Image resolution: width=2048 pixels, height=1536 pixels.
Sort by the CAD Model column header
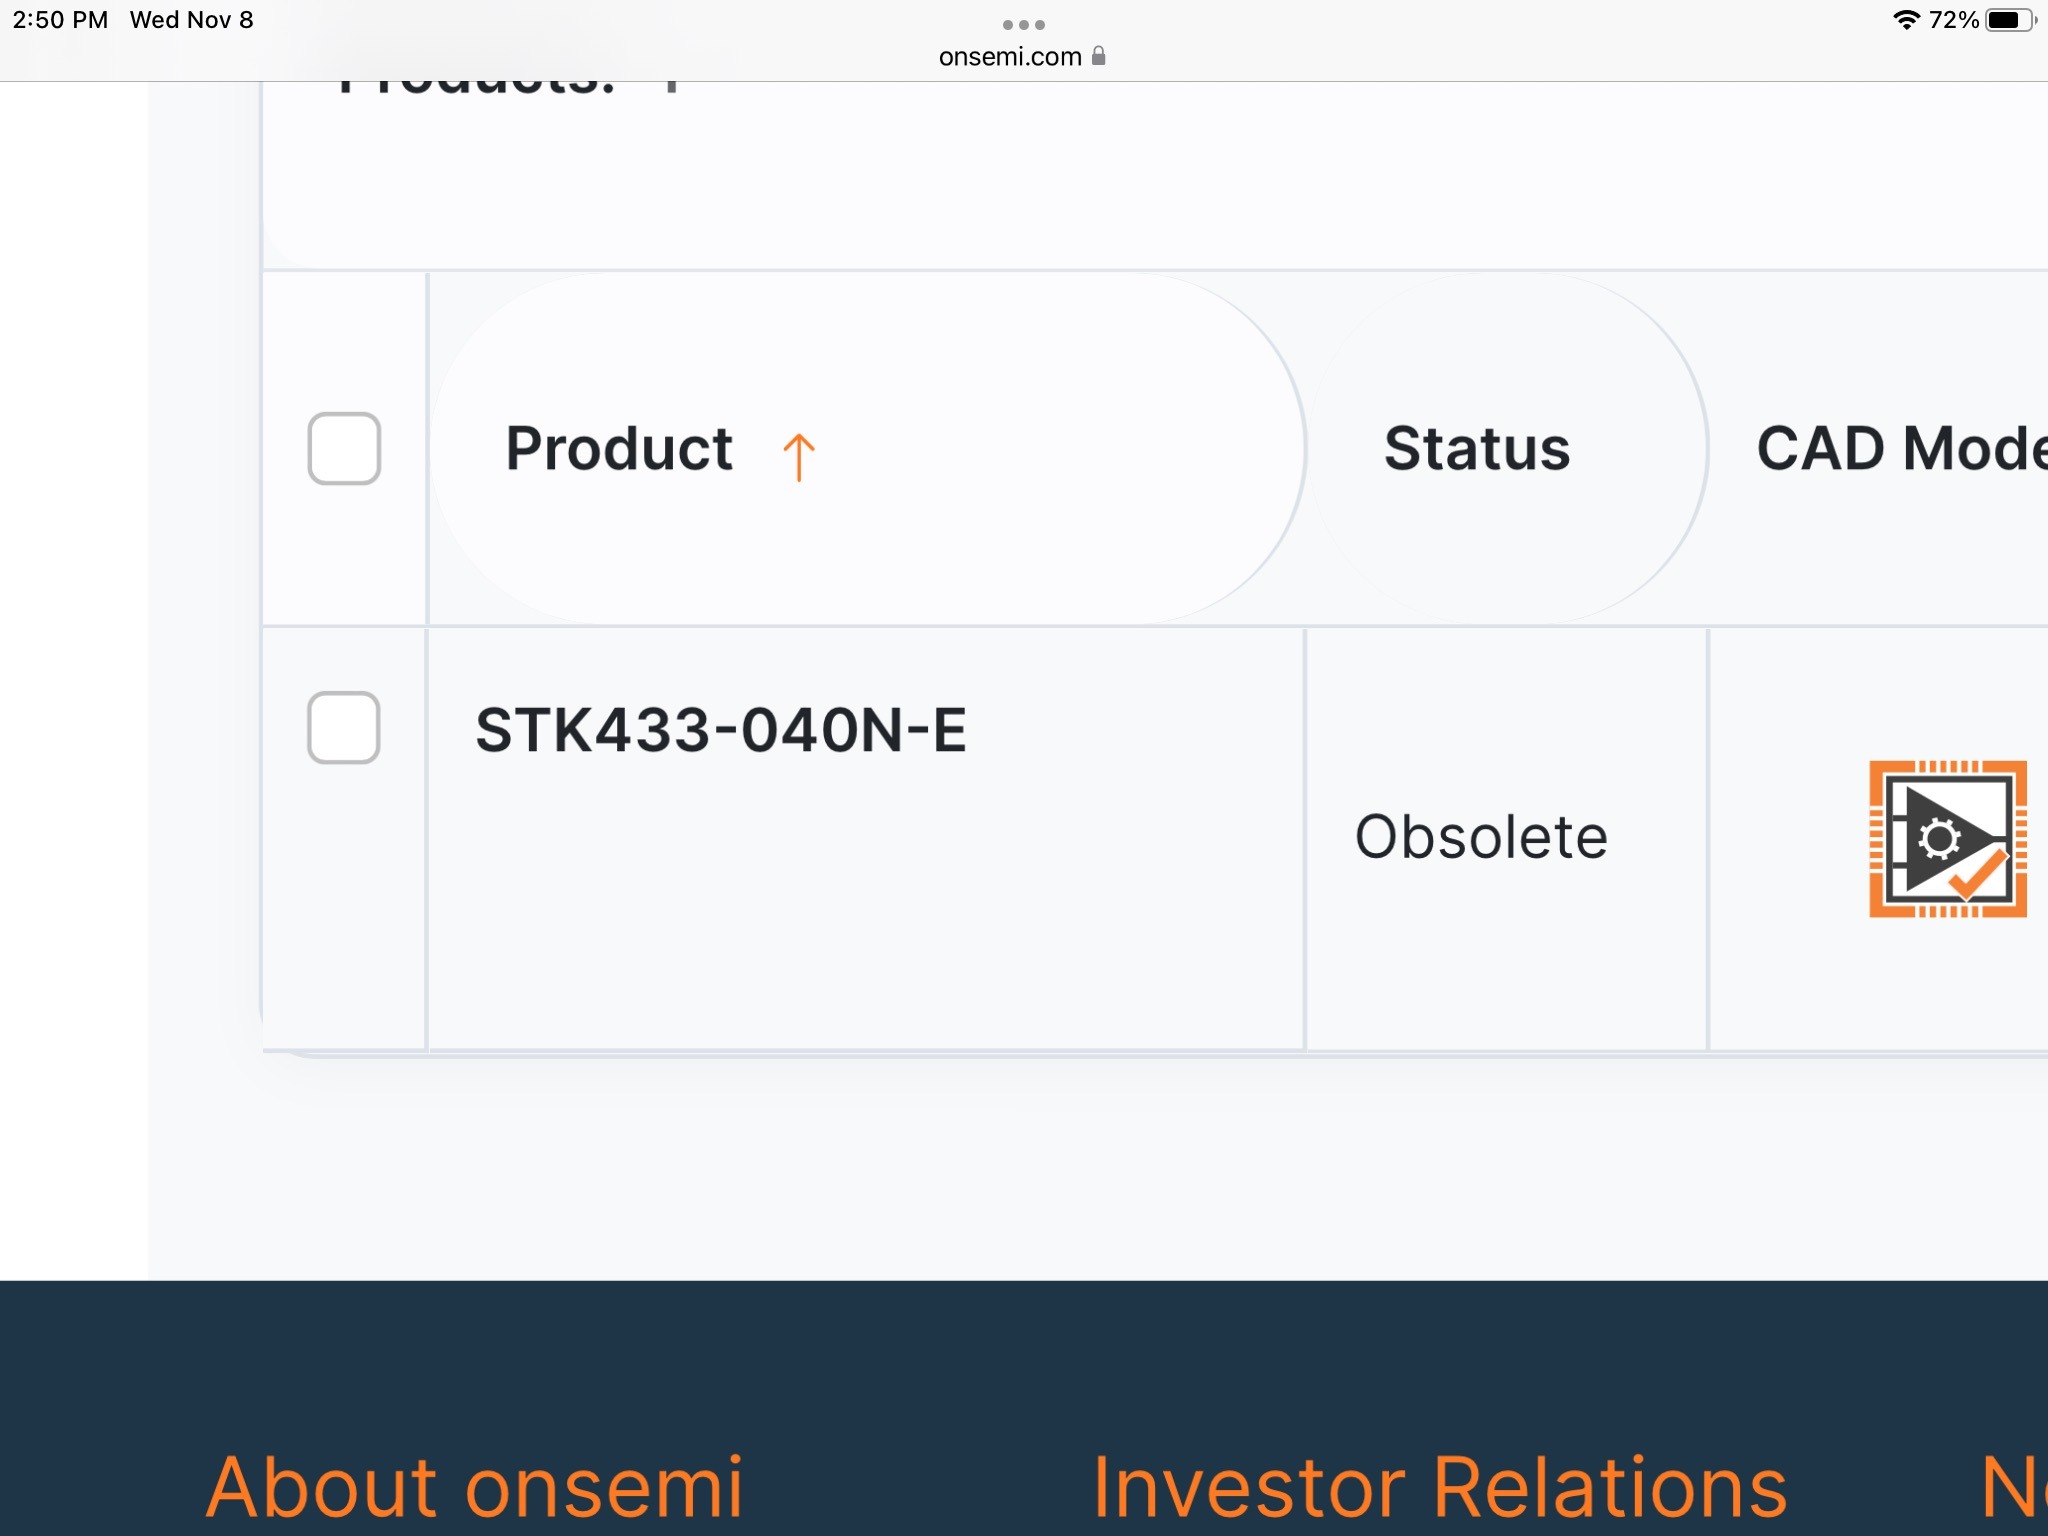click(1902, 448)
